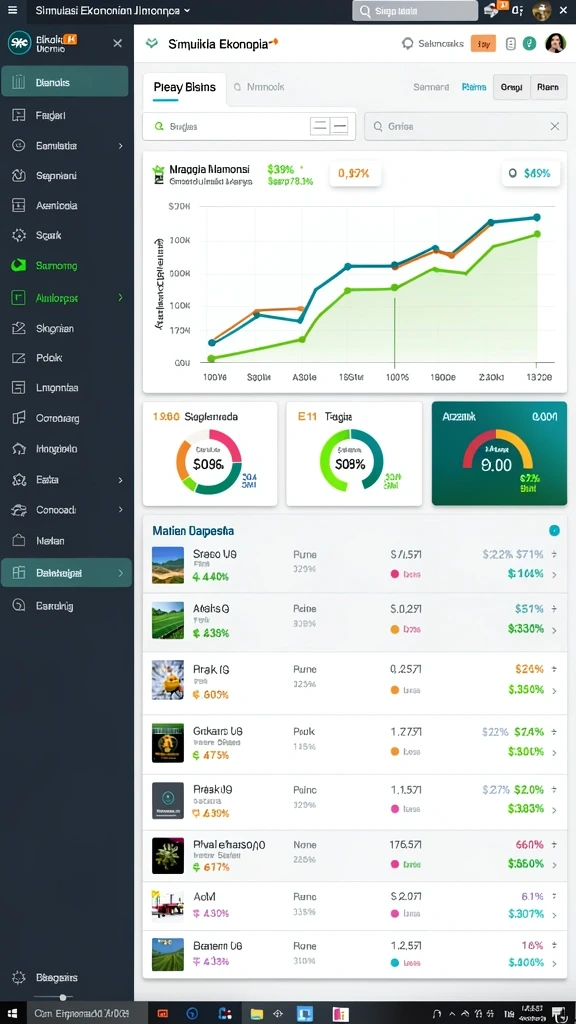
Task: Expand the Almlorges sidebar submenu
Action: click(120, 297)
